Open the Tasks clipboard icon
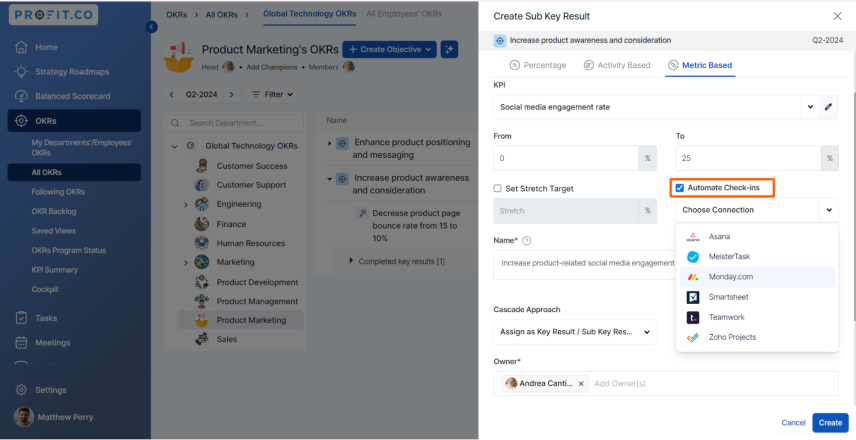 click(21, 318)
